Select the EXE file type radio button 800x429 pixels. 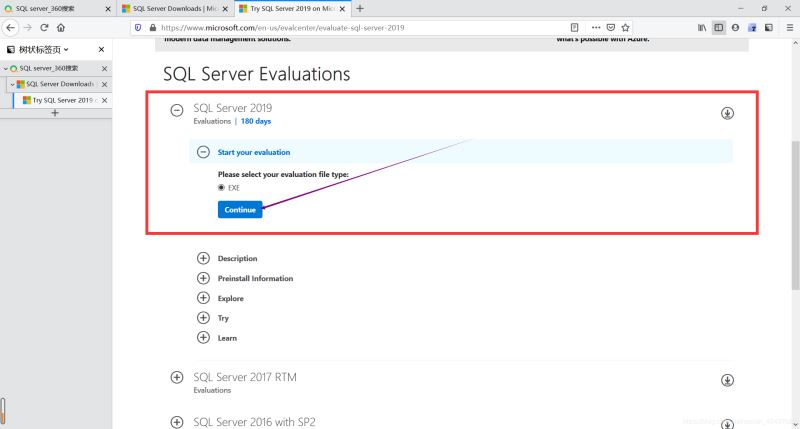click(x=221, y=188)
